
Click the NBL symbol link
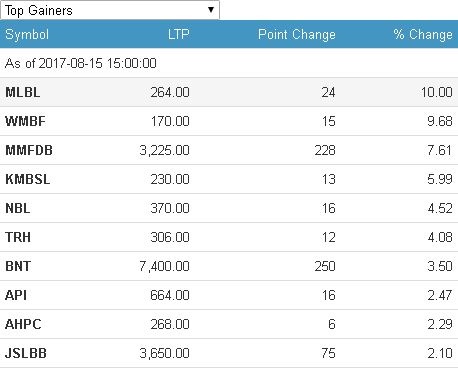coord(18,208)
